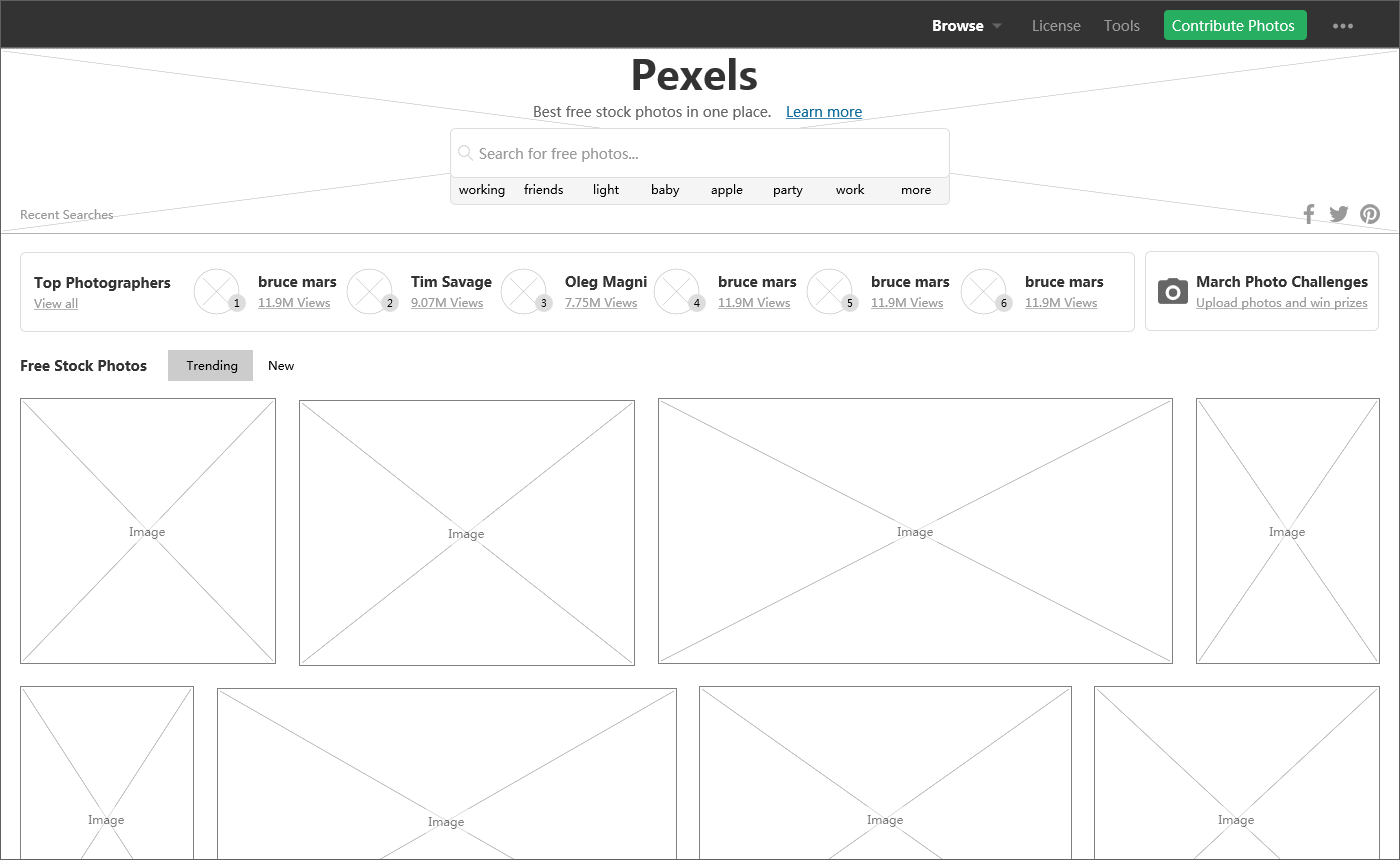Image resolution: width=1400 pixels, height=860 pixels.
Task: Click Upload photos and win prizes link
Action: click(x=1282, y=302)
